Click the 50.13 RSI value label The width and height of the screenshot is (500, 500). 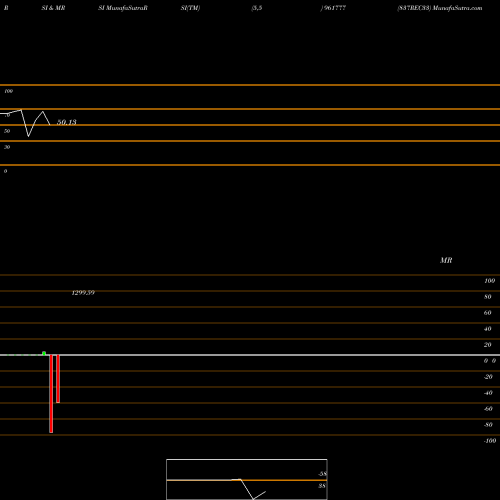pos(67,122)
